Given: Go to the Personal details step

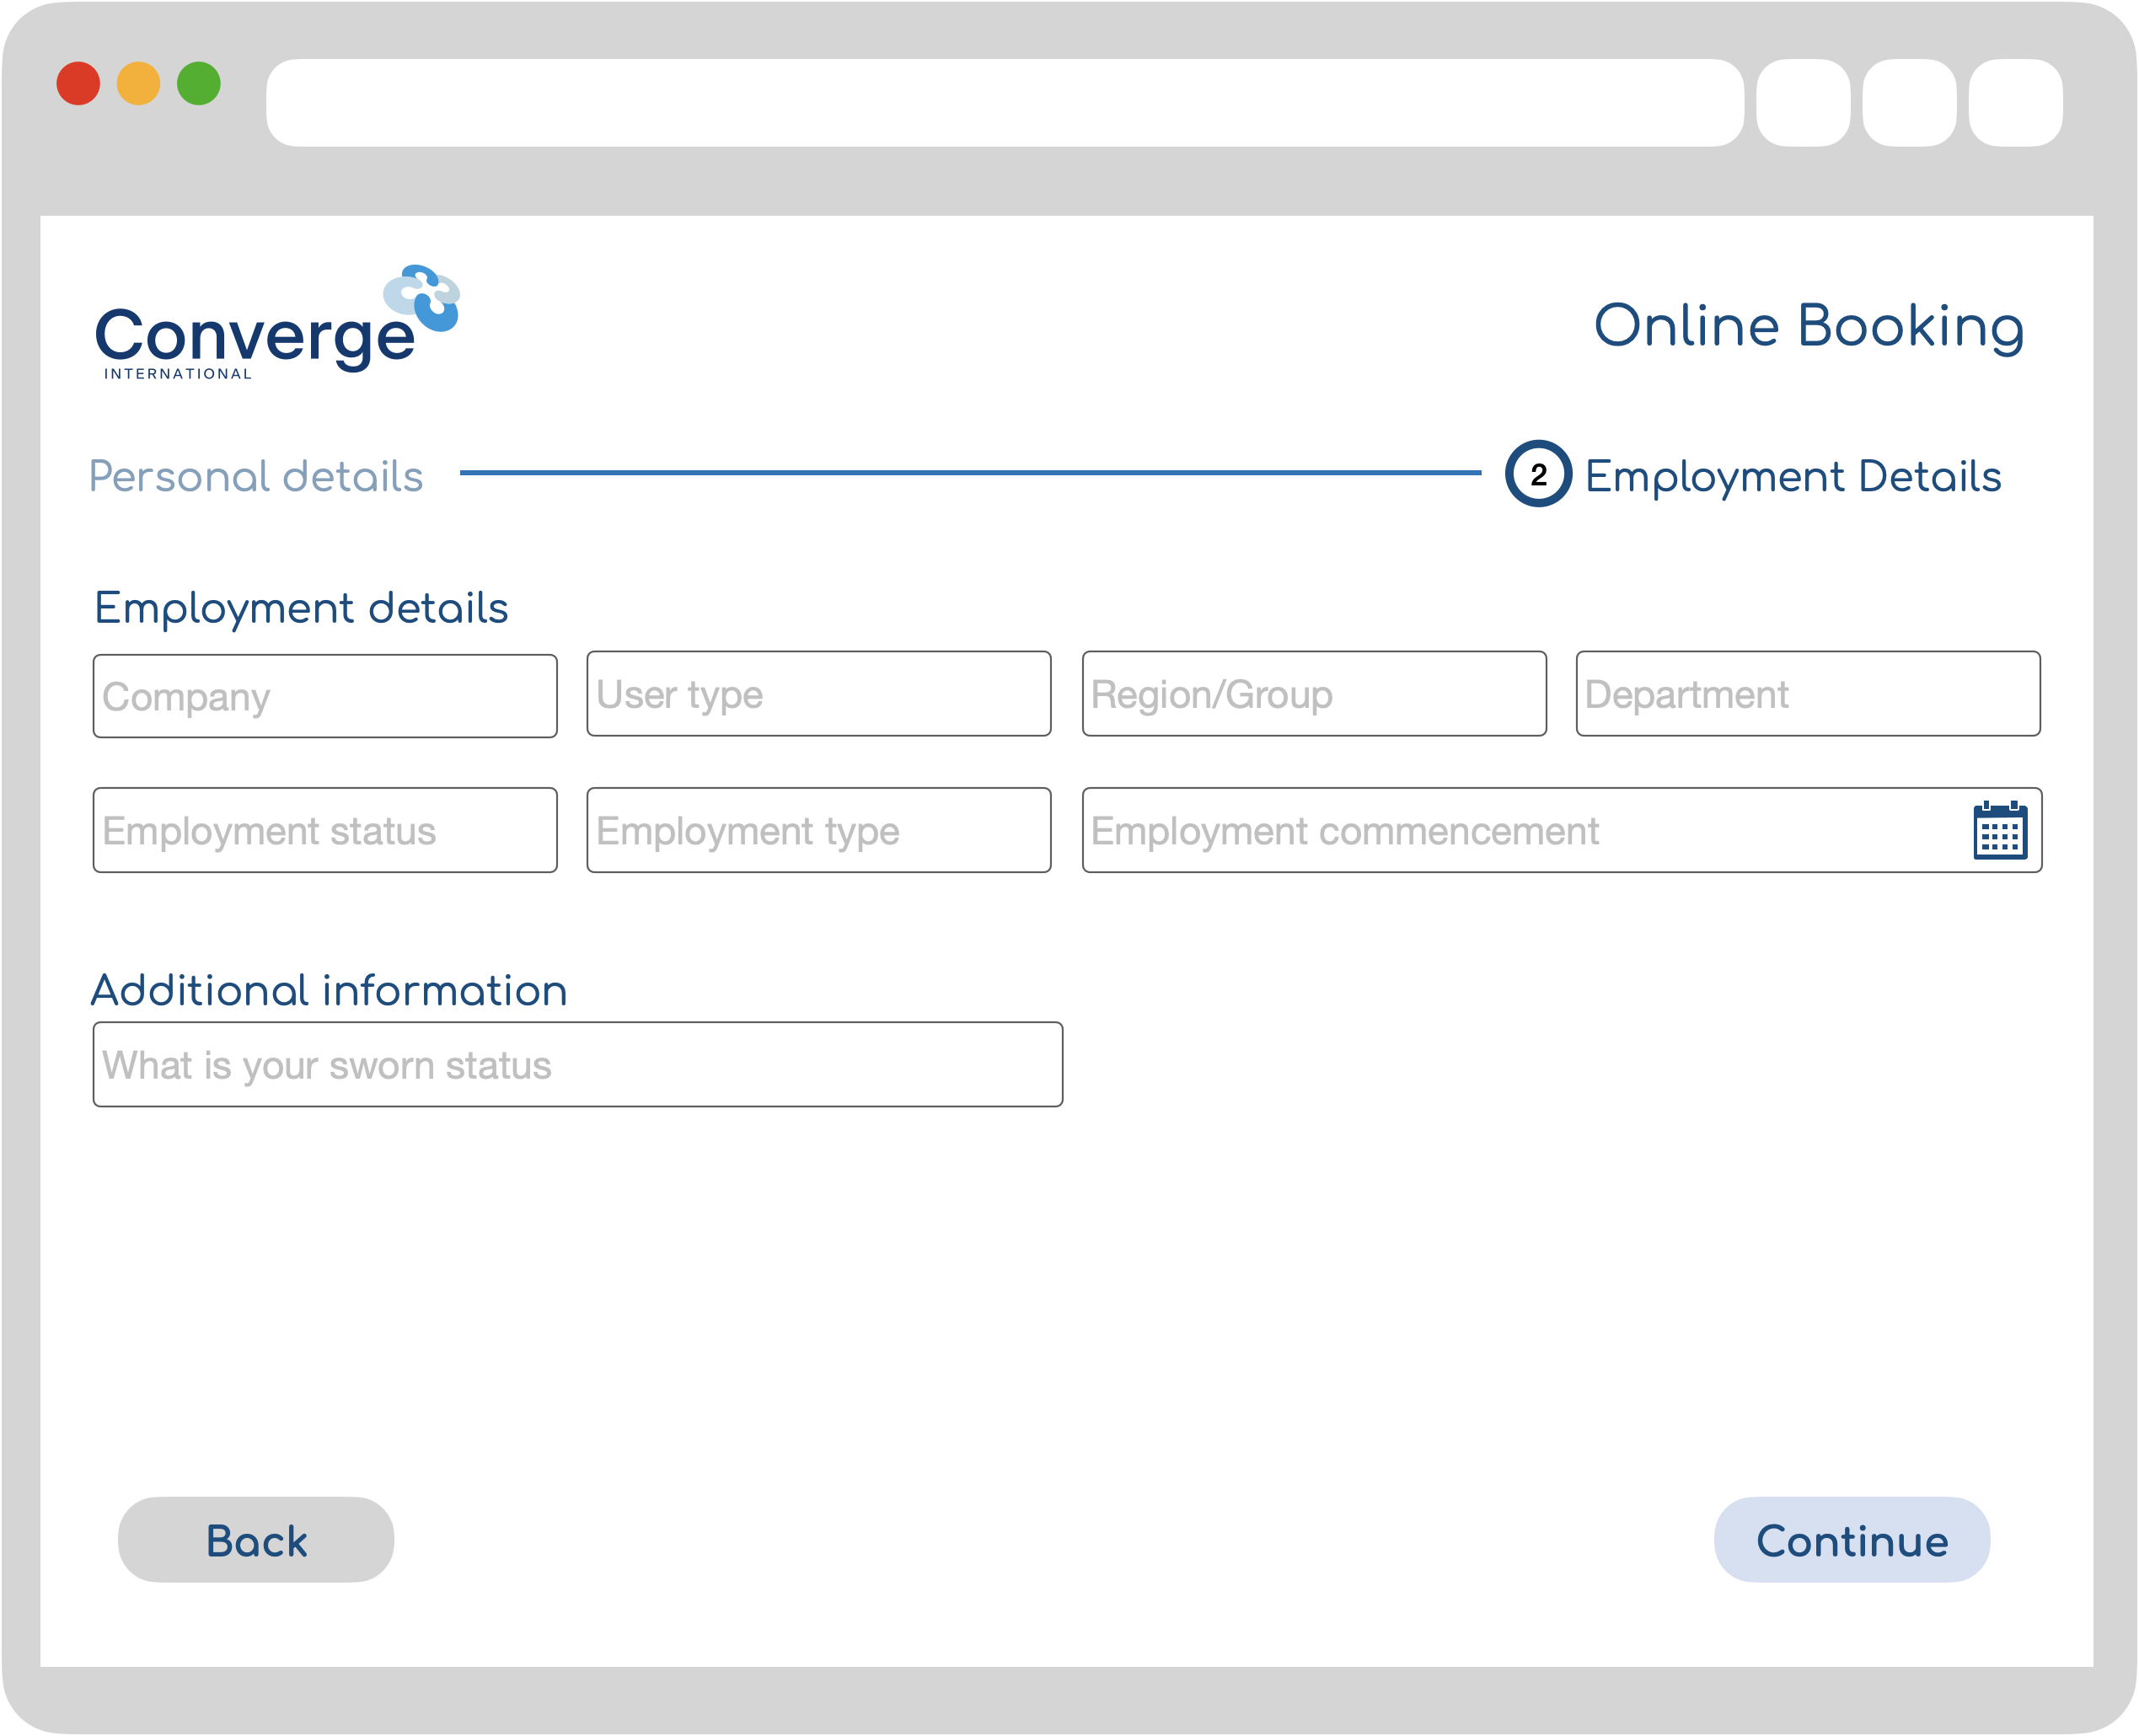Looking at the screenshot, I should [256, 476].
